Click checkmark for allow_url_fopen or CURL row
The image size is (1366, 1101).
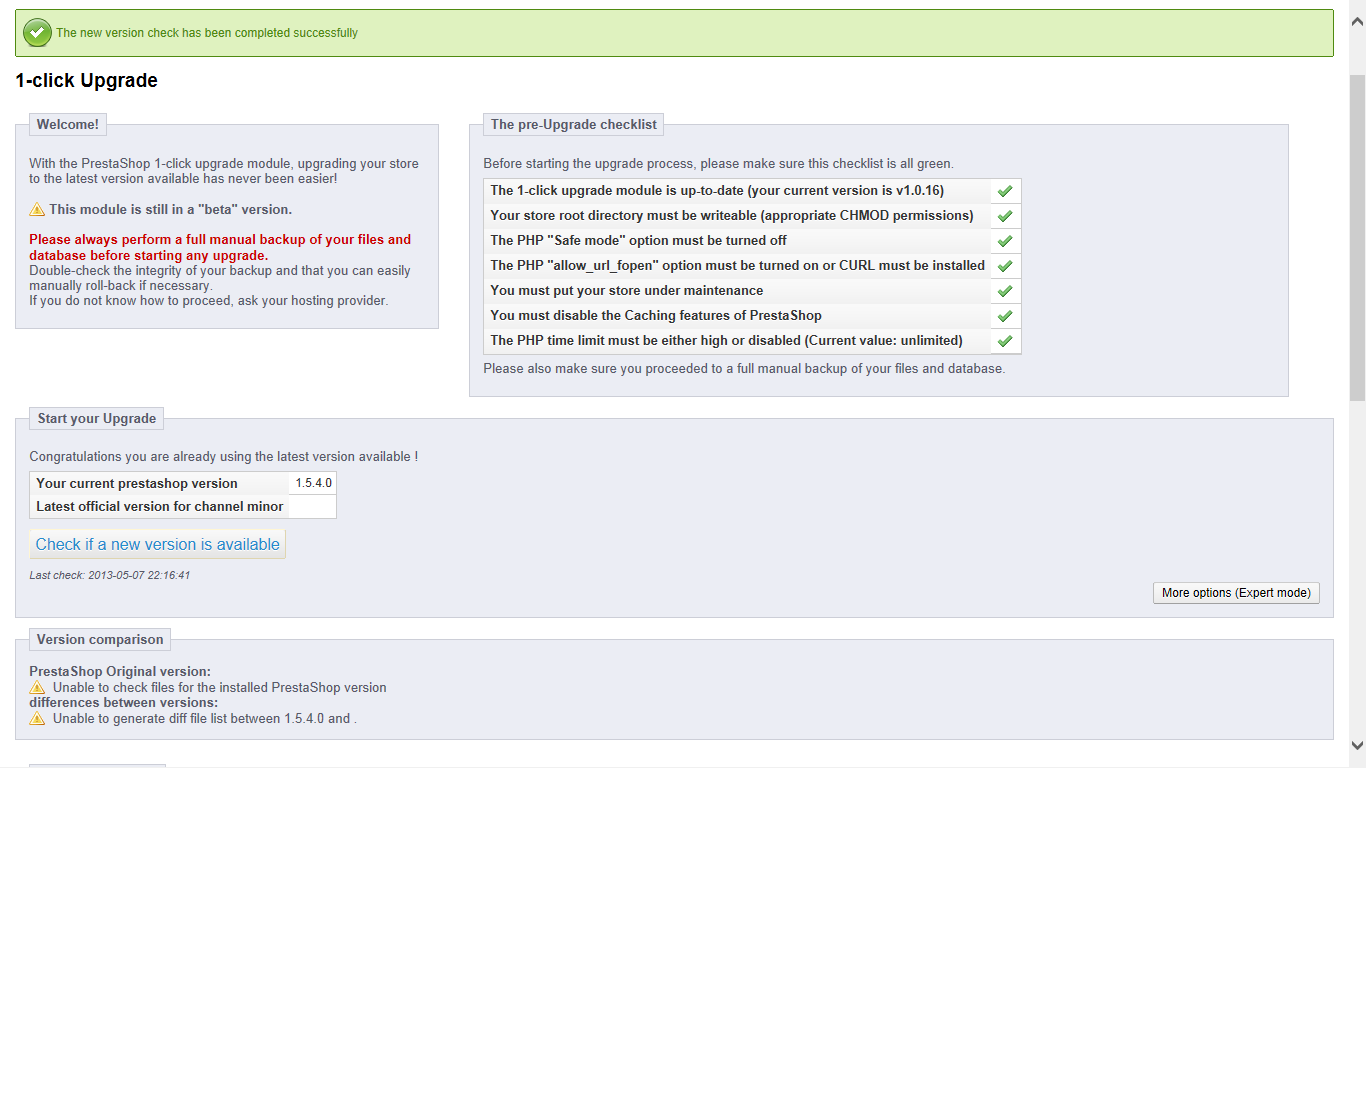pyautogui.click(x=1005, y=266)
